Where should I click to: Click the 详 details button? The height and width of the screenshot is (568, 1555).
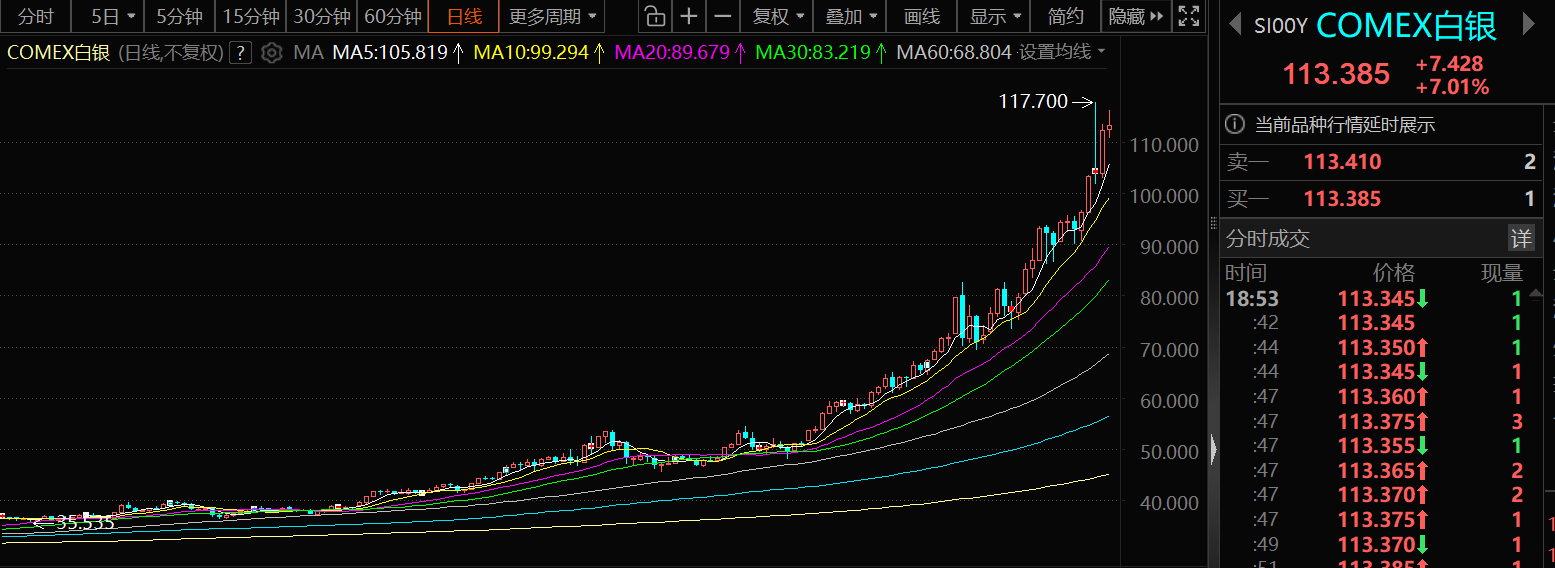(x=1520, y=238)
